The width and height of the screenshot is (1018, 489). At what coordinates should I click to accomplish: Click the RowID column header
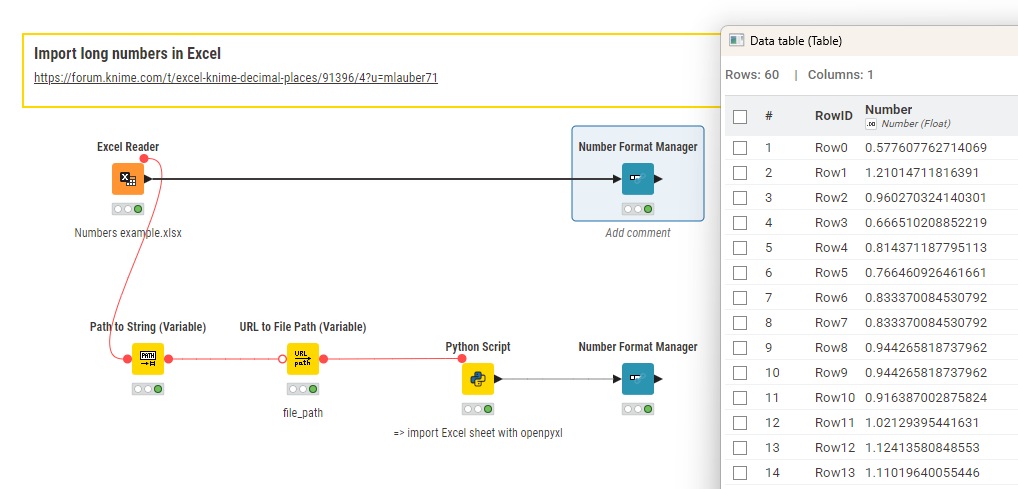coord(833,116)
